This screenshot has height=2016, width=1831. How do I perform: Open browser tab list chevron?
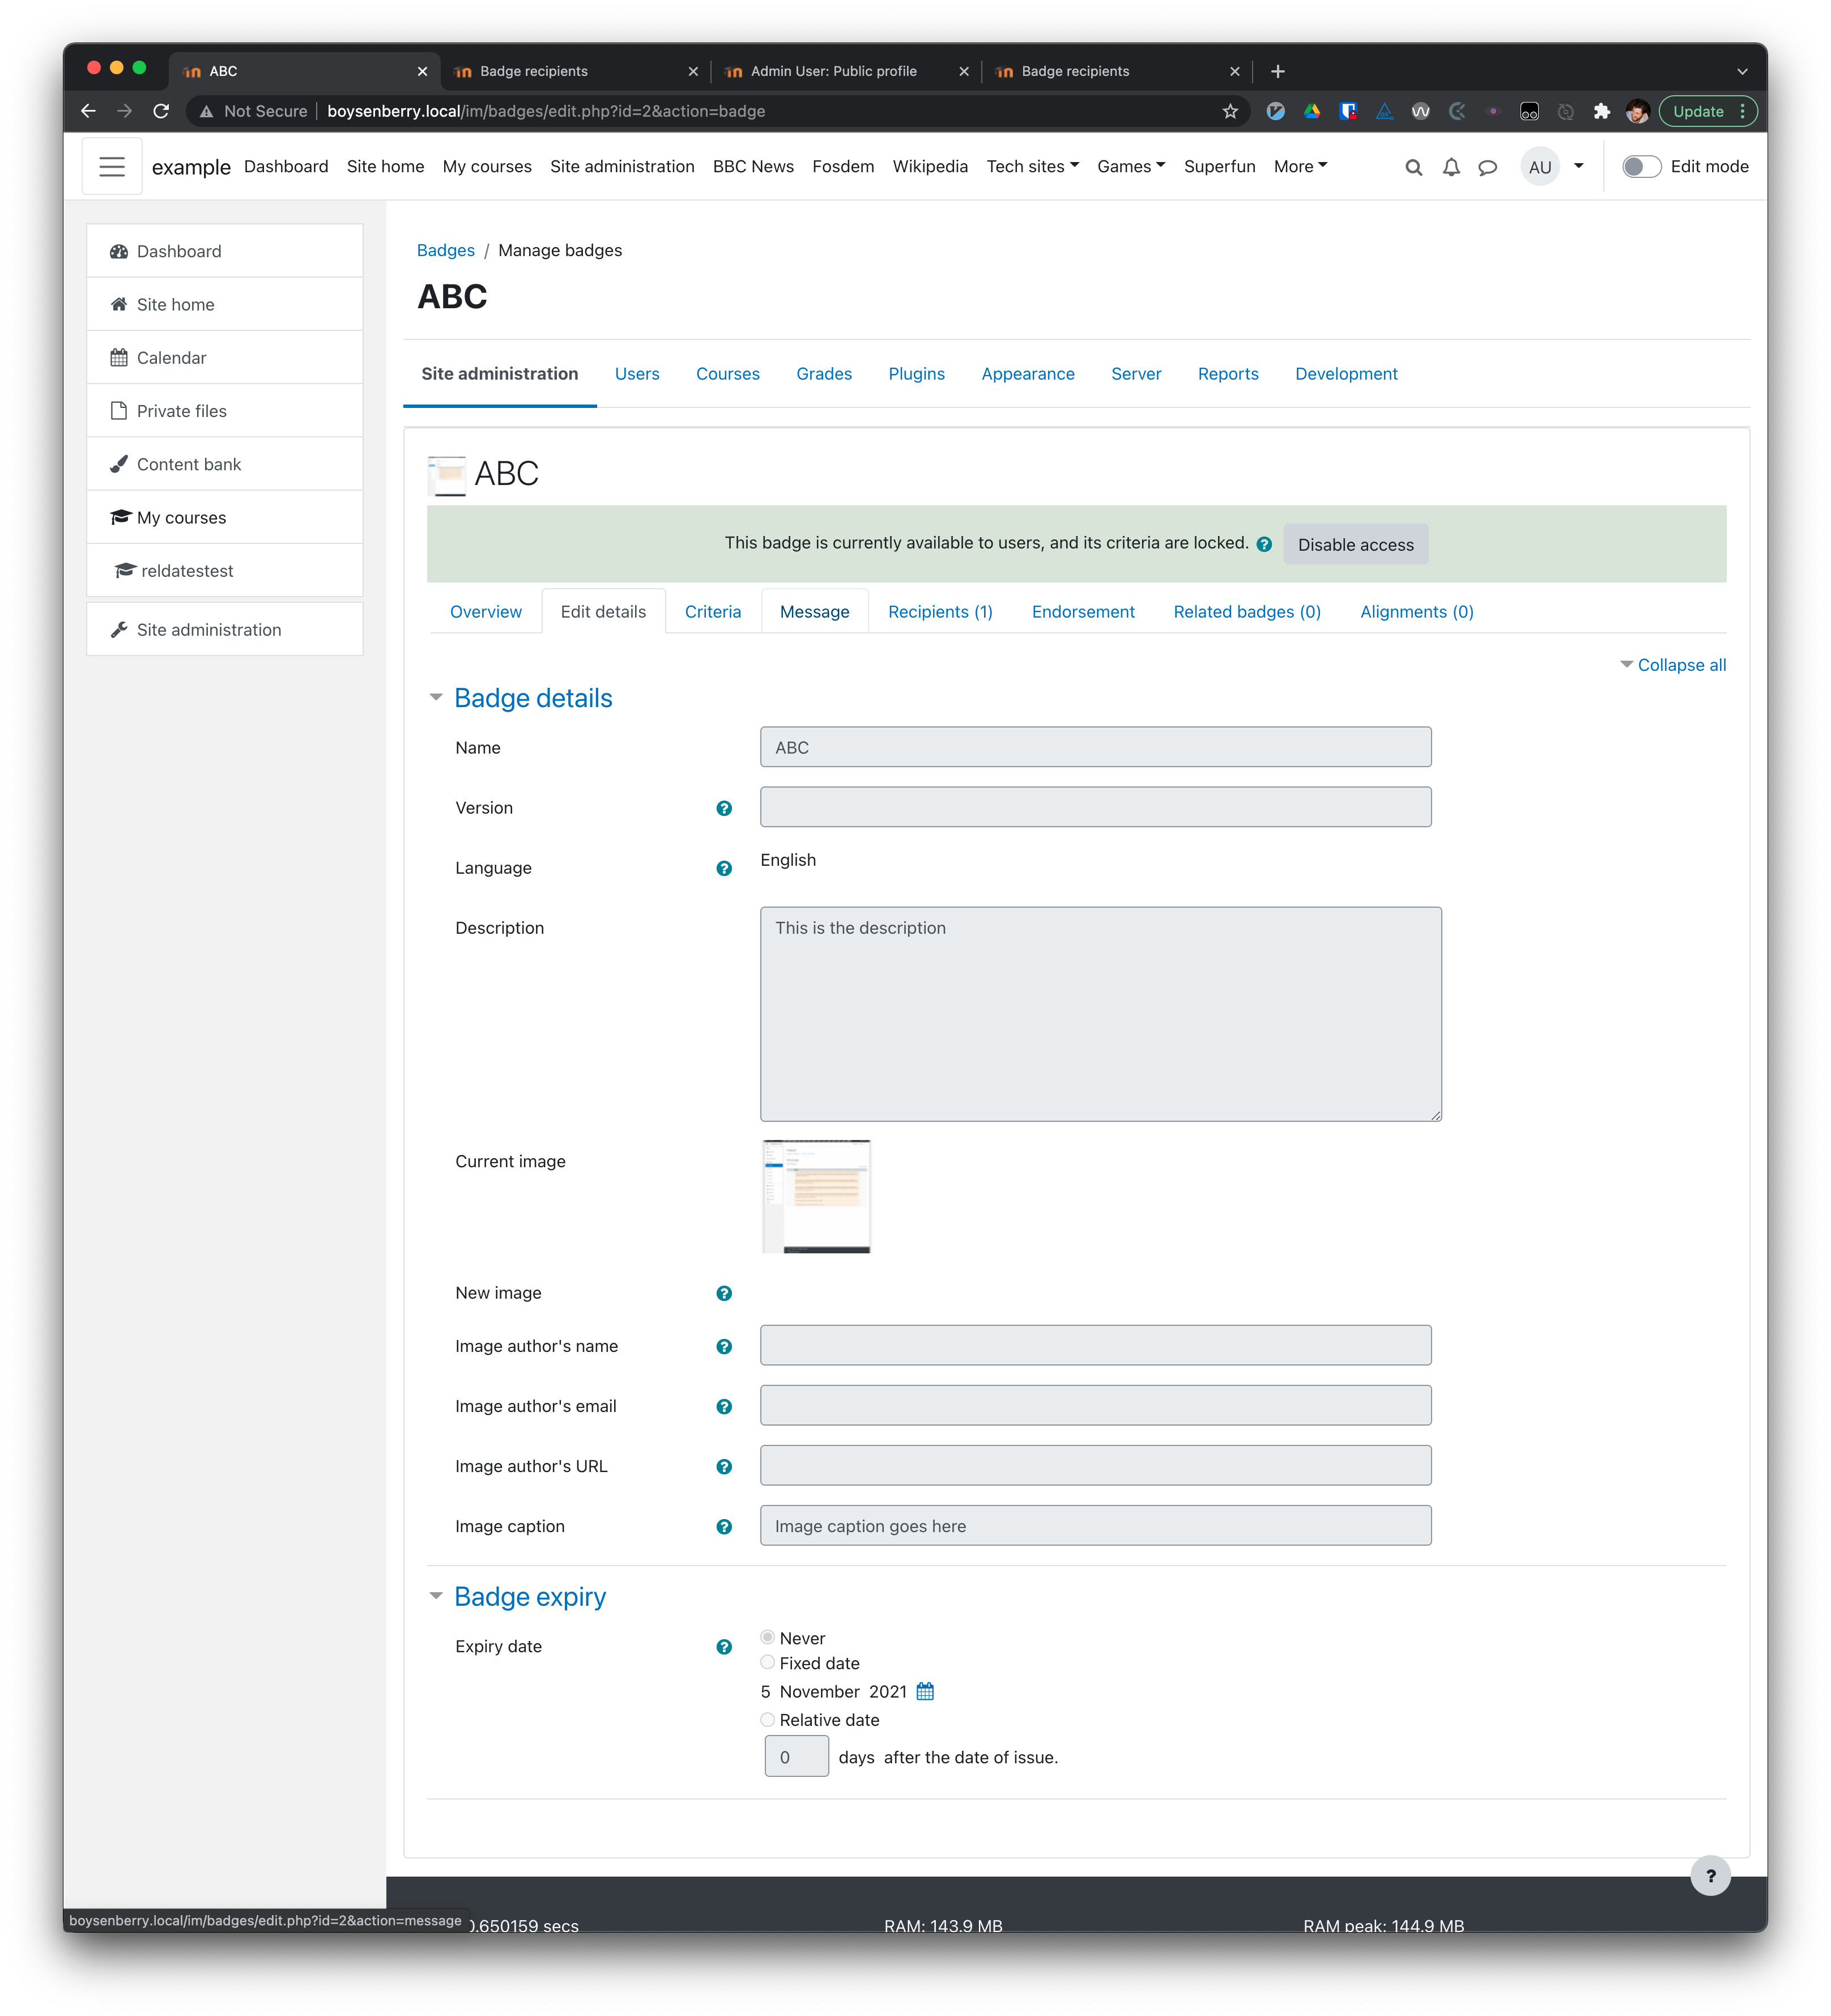pos(1742,72)
